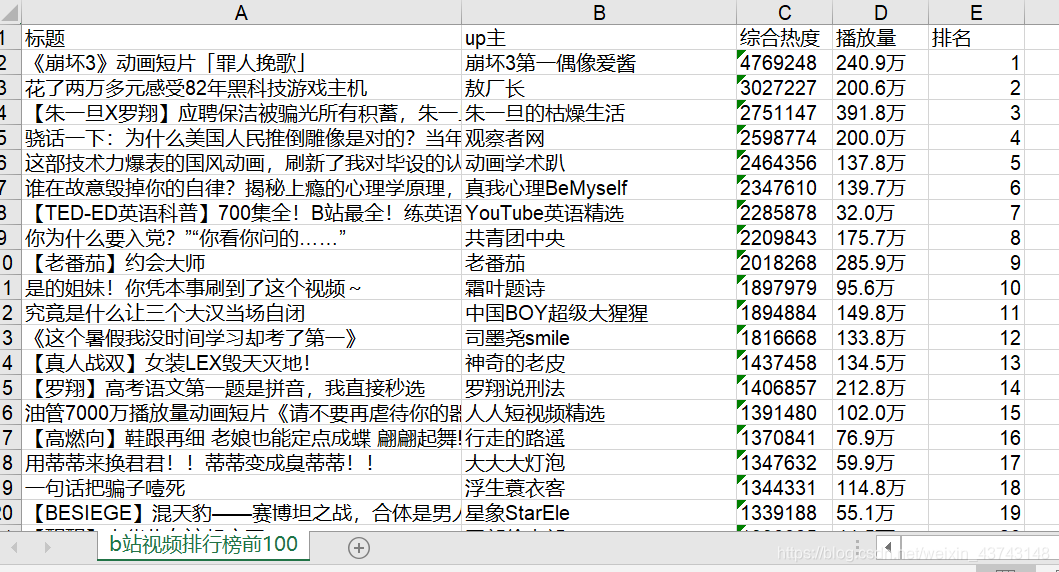Viewport: 1059px width, 572px height.
Task: Select column C header
Action: [784, 12]
